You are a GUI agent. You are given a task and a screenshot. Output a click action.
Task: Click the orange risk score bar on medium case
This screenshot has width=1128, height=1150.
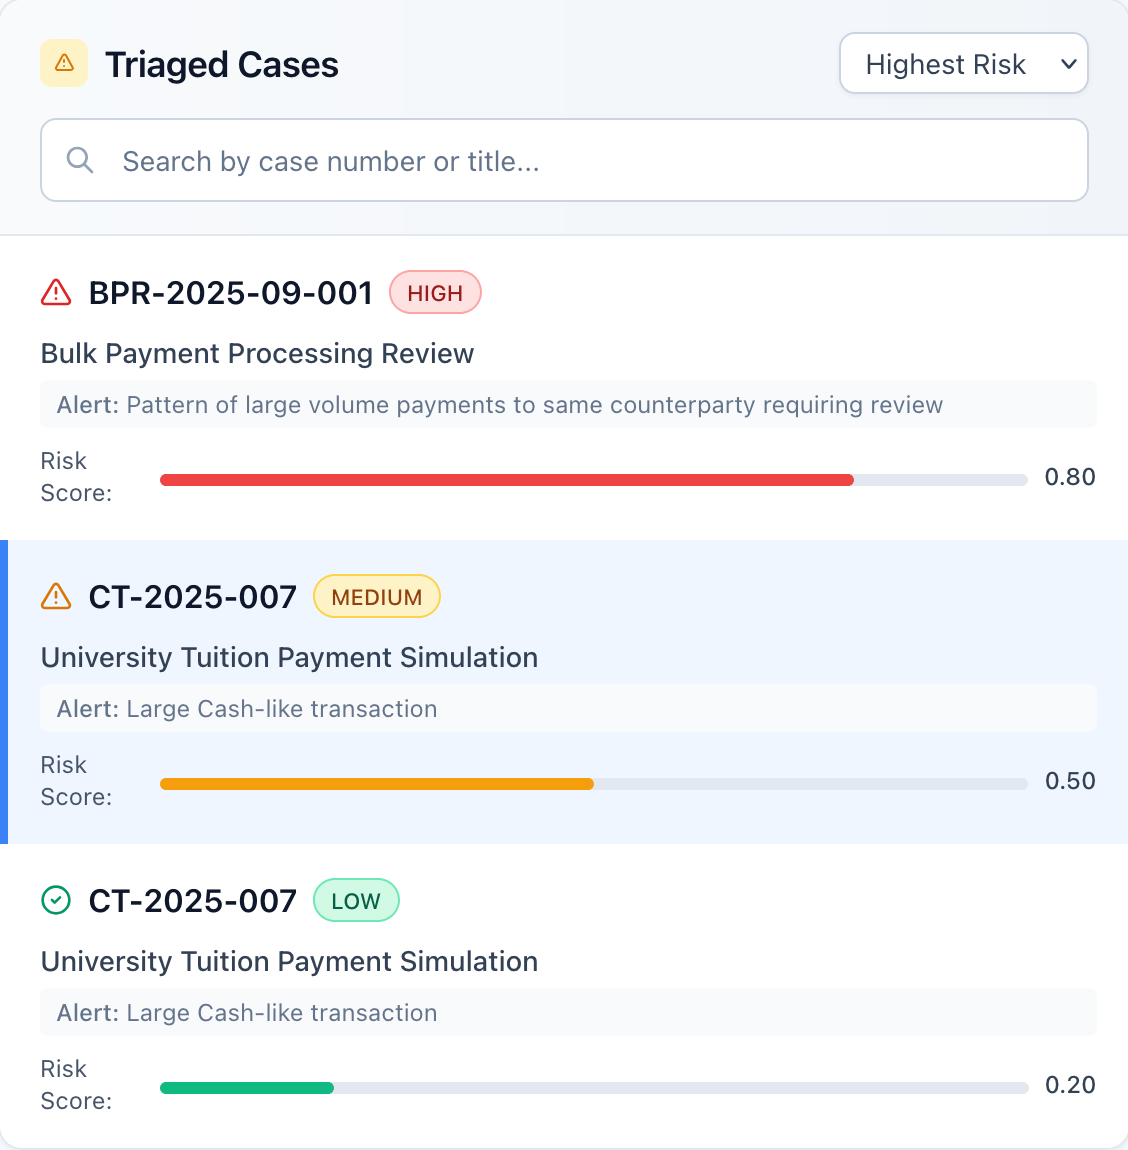point(377,784)
